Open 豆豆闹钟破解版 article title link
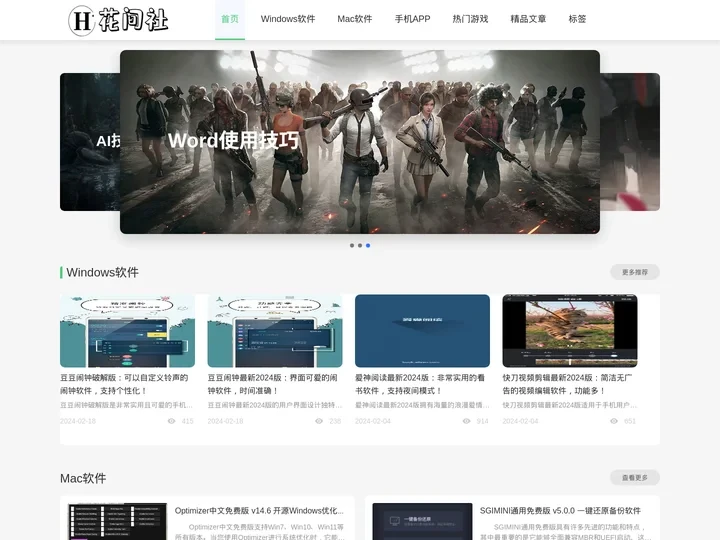The image size is (720, 540). click(x=124, y=384)
